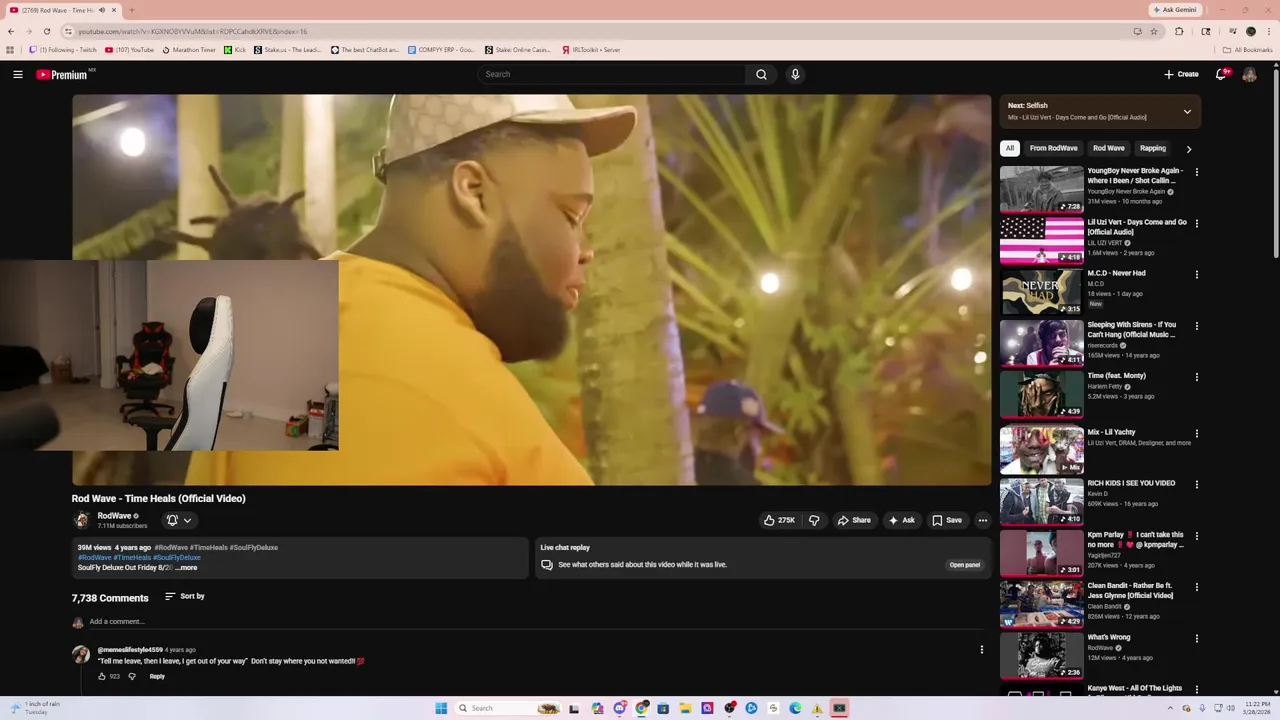Click the search magnifier button
The width and height of the screenshot is (1280, 720).
tap(761, 74)
